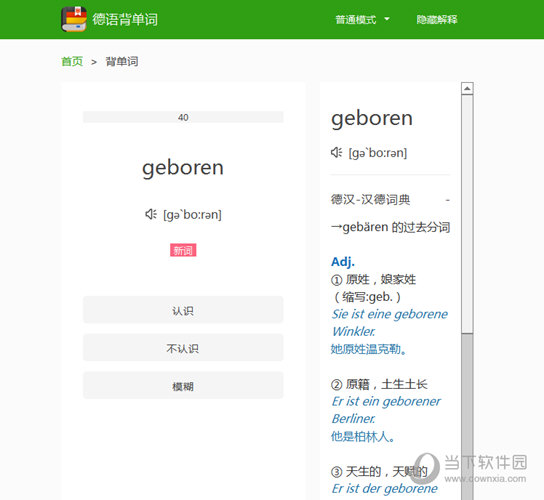Click the Adj. part-of-speech label
544x500 pixels.
click(x=343, y=262)
